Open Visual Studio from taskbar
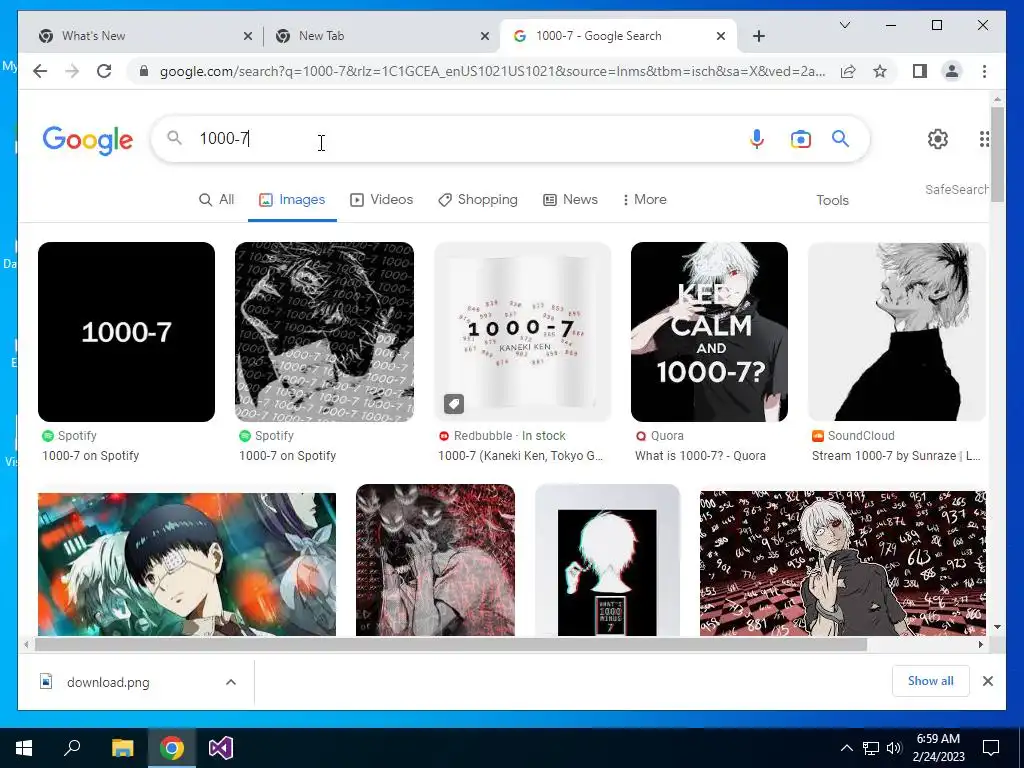This screenshot has height=768, width=1024. 221,748
